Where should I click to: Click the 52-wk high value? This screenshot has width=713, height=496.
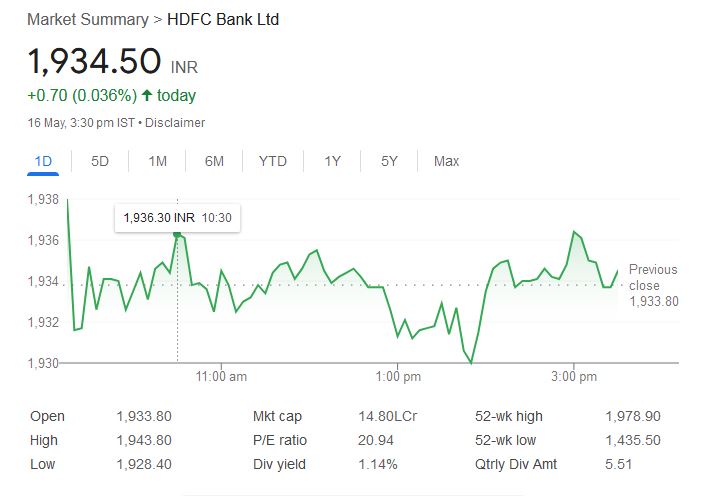tap(632, 416)
